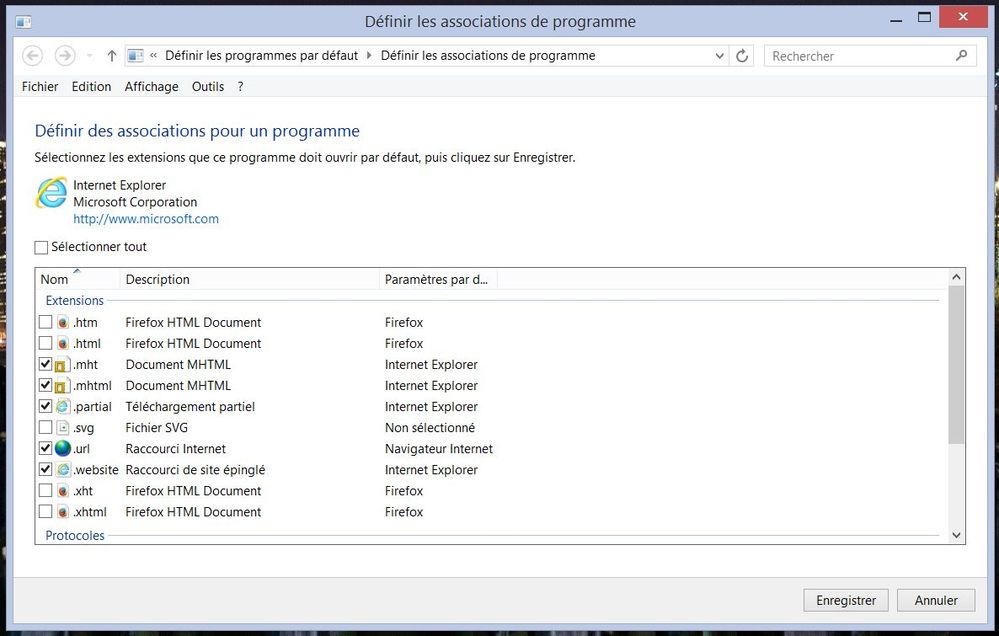This screenshot has width=999, height=636.
Task: Open the Outils menu
Action: tap(208, 87)
